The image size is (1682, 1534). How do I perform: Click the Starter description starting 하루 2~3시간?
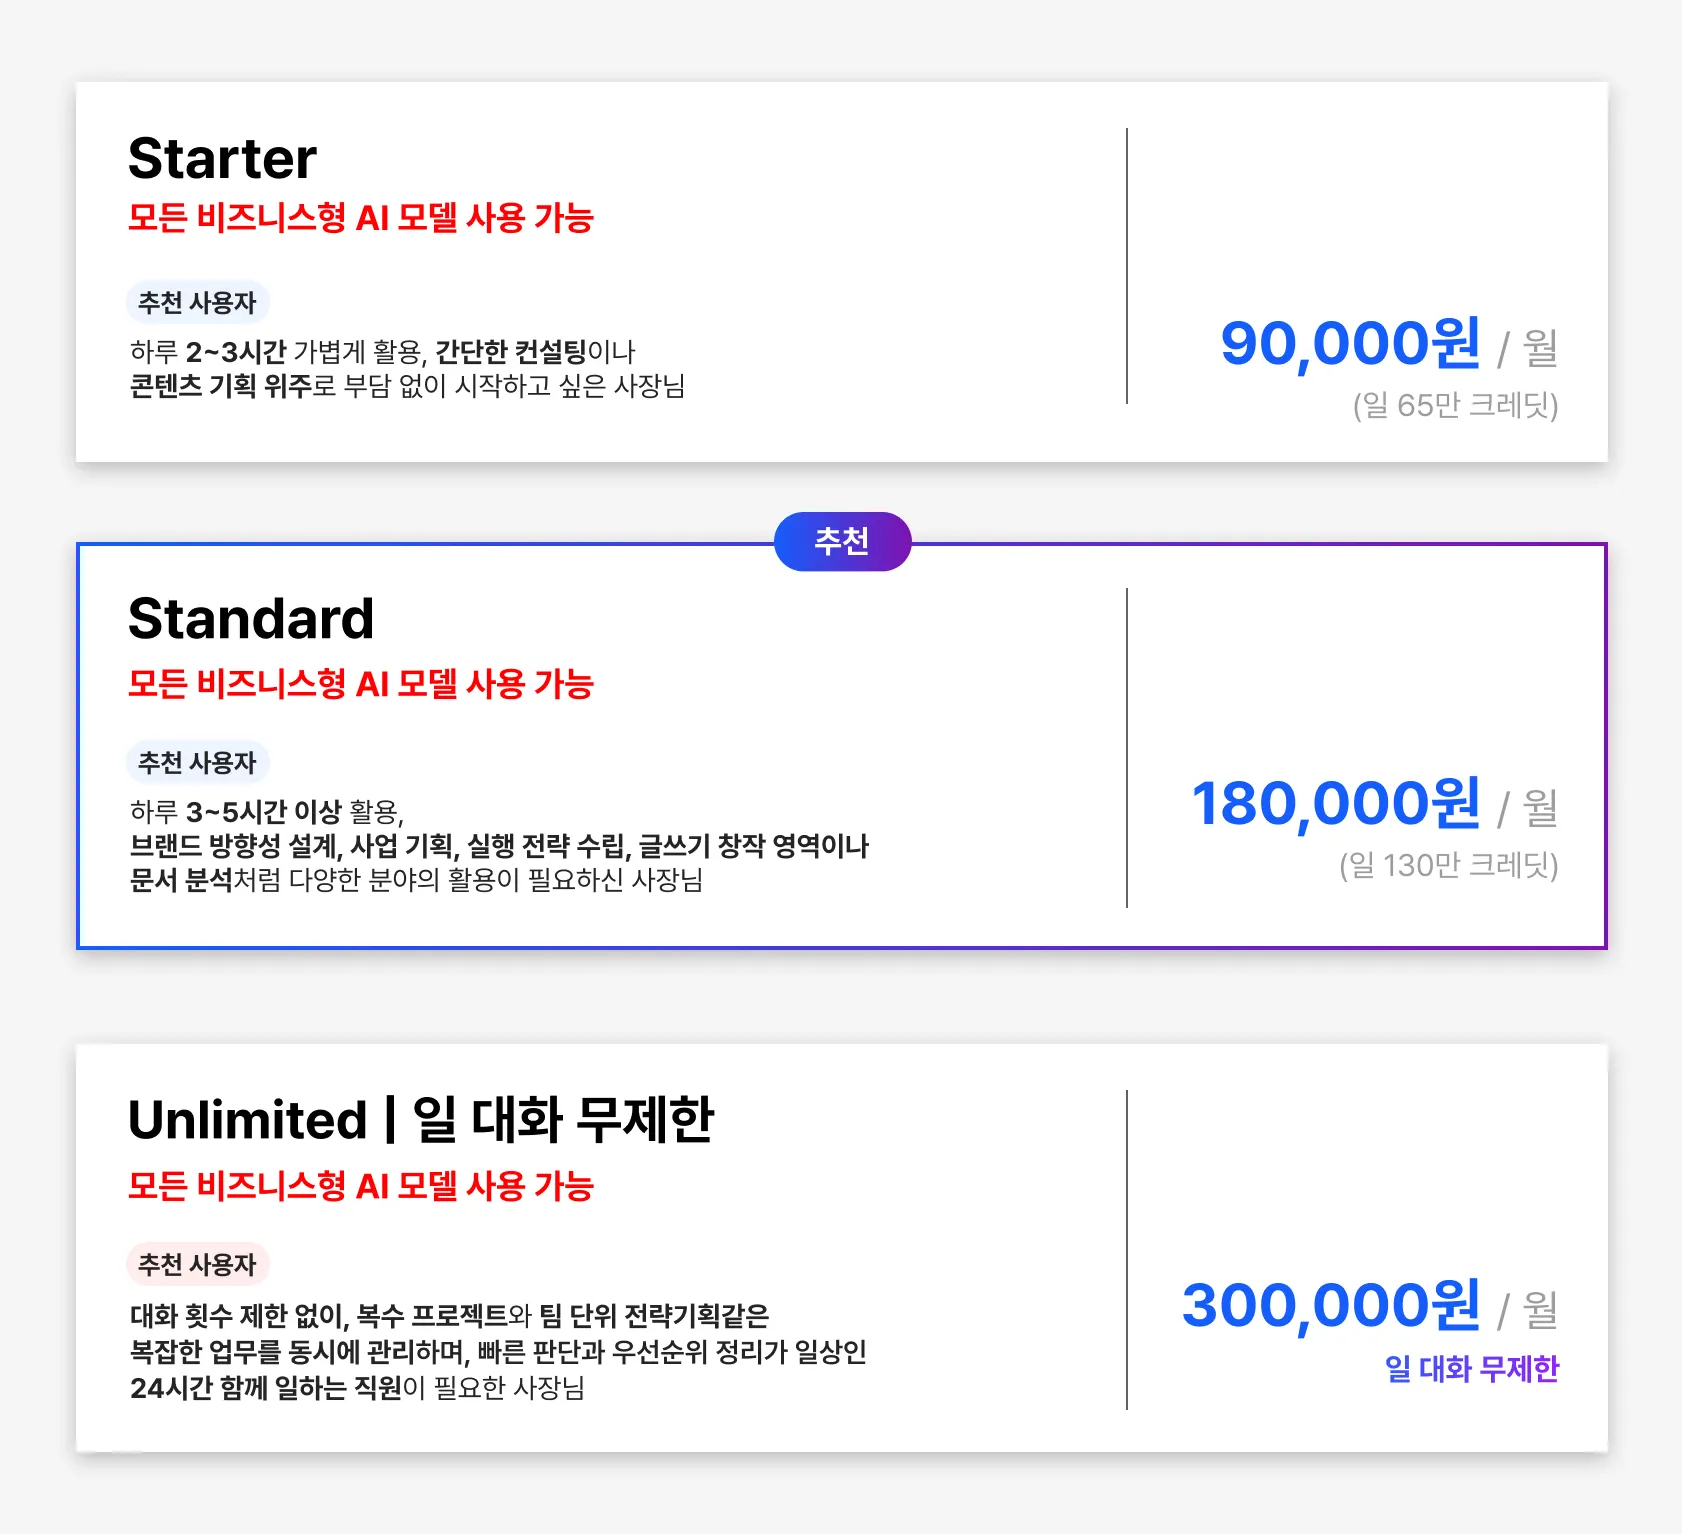[x=407, y=369]
